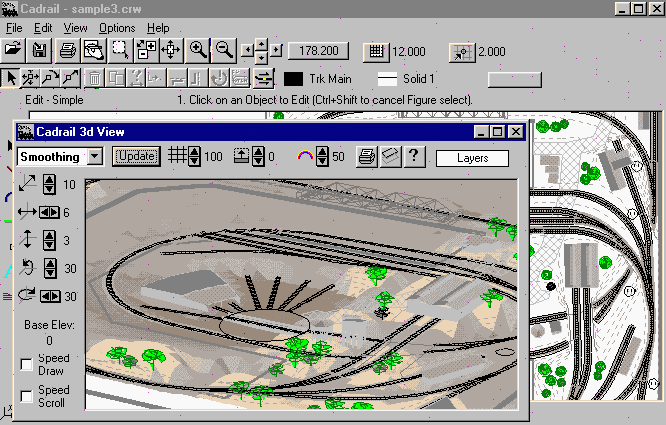The image size is (666, 425).
Task: Click the Open file folder icon
Action: pyautogui.click(x=13, y=51)
